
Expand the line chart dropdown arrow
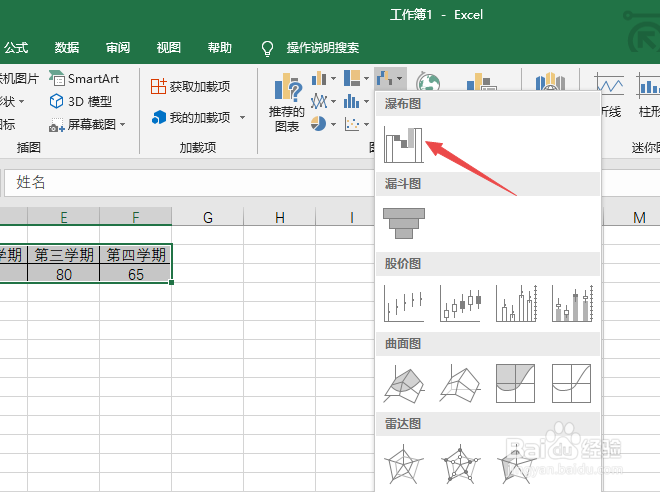pos(333,101)
